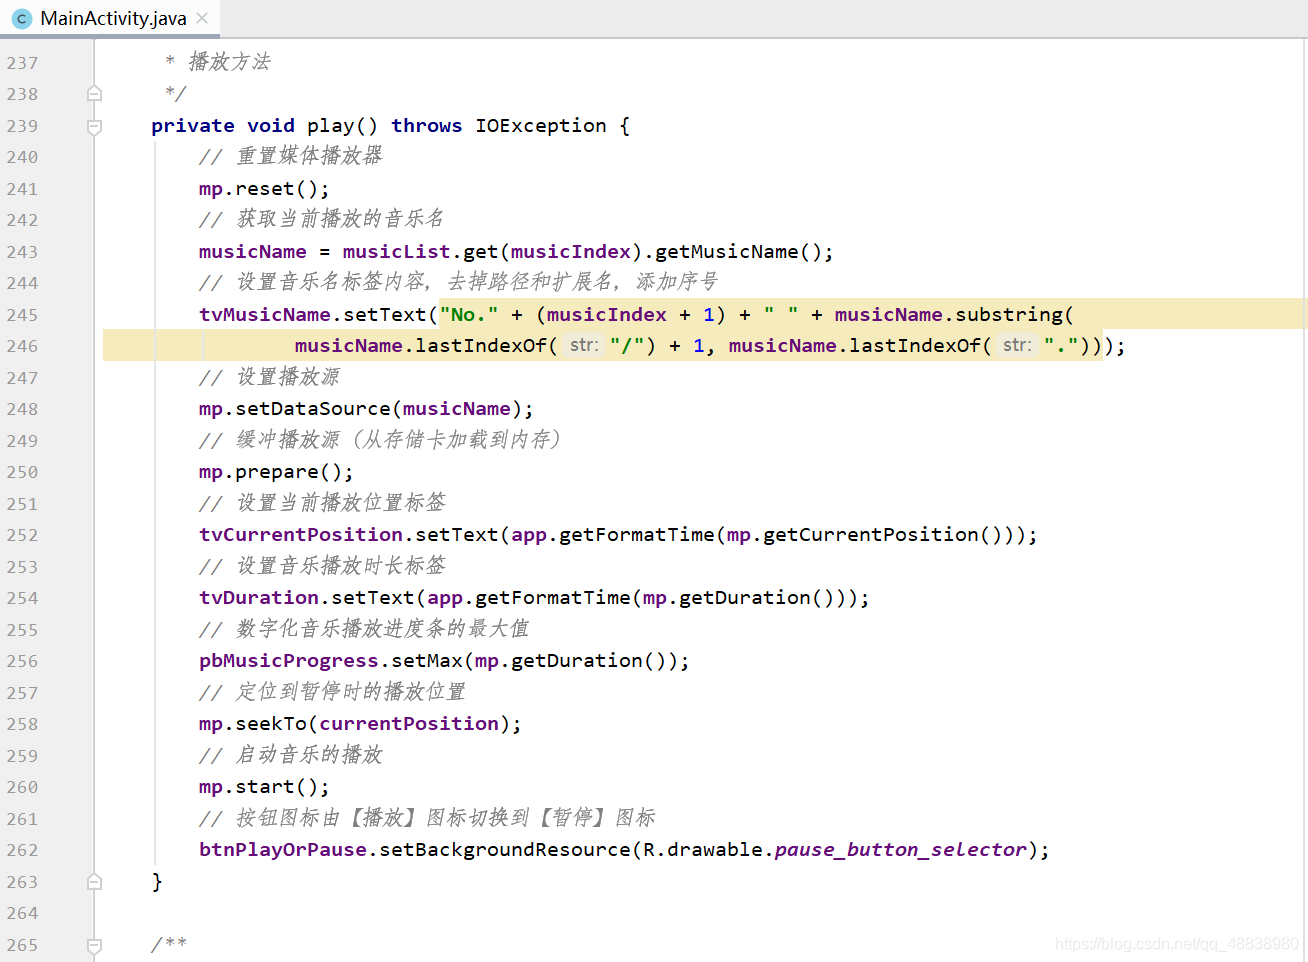Click setDataSource on line 248
1308x962 pixels.
313,409
